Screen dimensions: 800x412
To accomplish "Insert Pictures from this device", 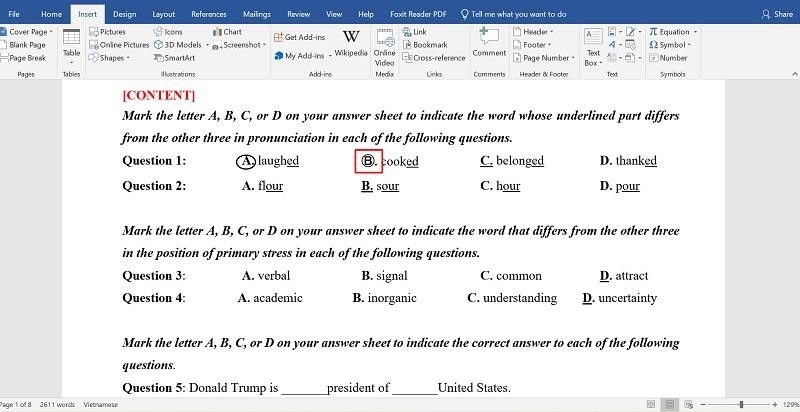I will pos(107,32).
